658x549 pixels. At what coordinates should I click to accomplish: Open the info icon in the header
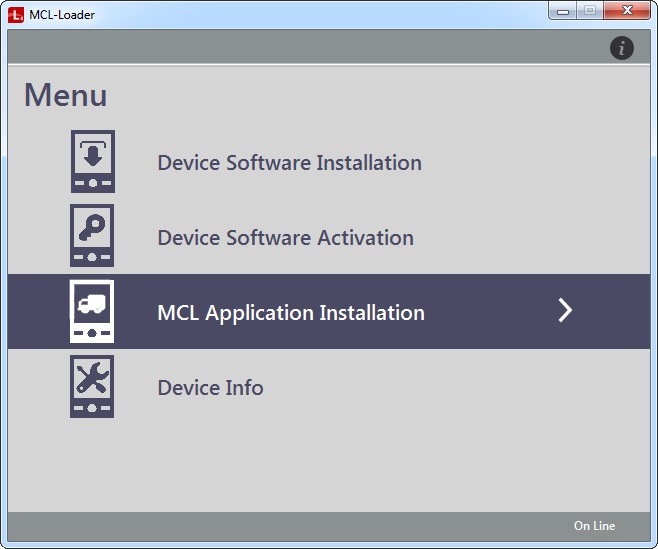click(x=621, y=48)
